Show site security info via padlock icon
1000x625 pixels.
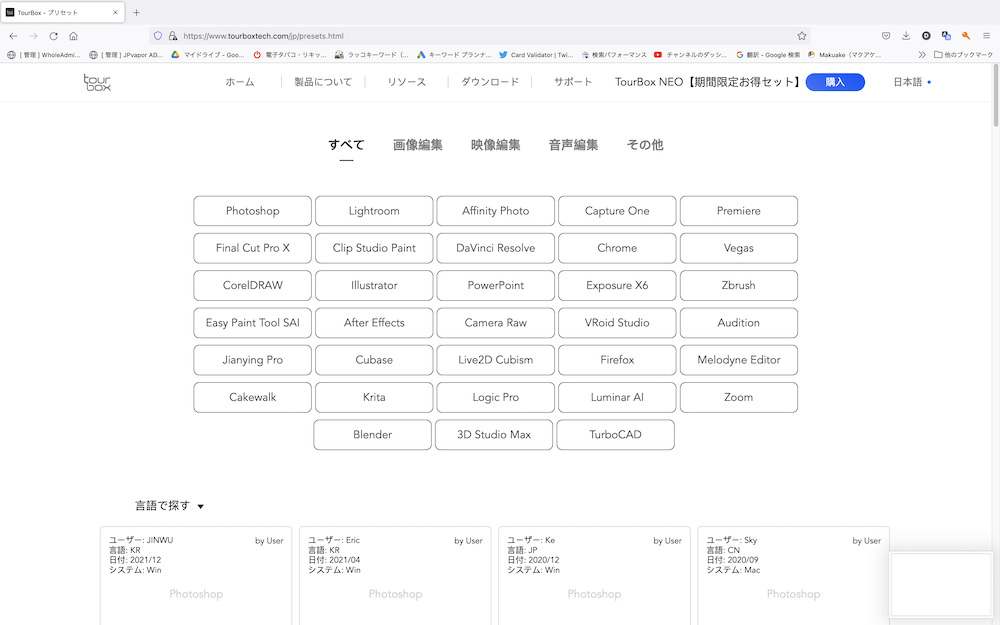(173, 36)
